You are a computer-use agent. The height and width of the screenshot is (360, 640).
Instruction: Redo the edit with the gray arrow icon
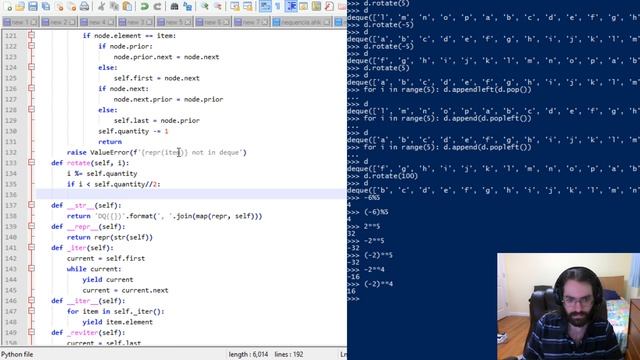click(x=157, y=6)
